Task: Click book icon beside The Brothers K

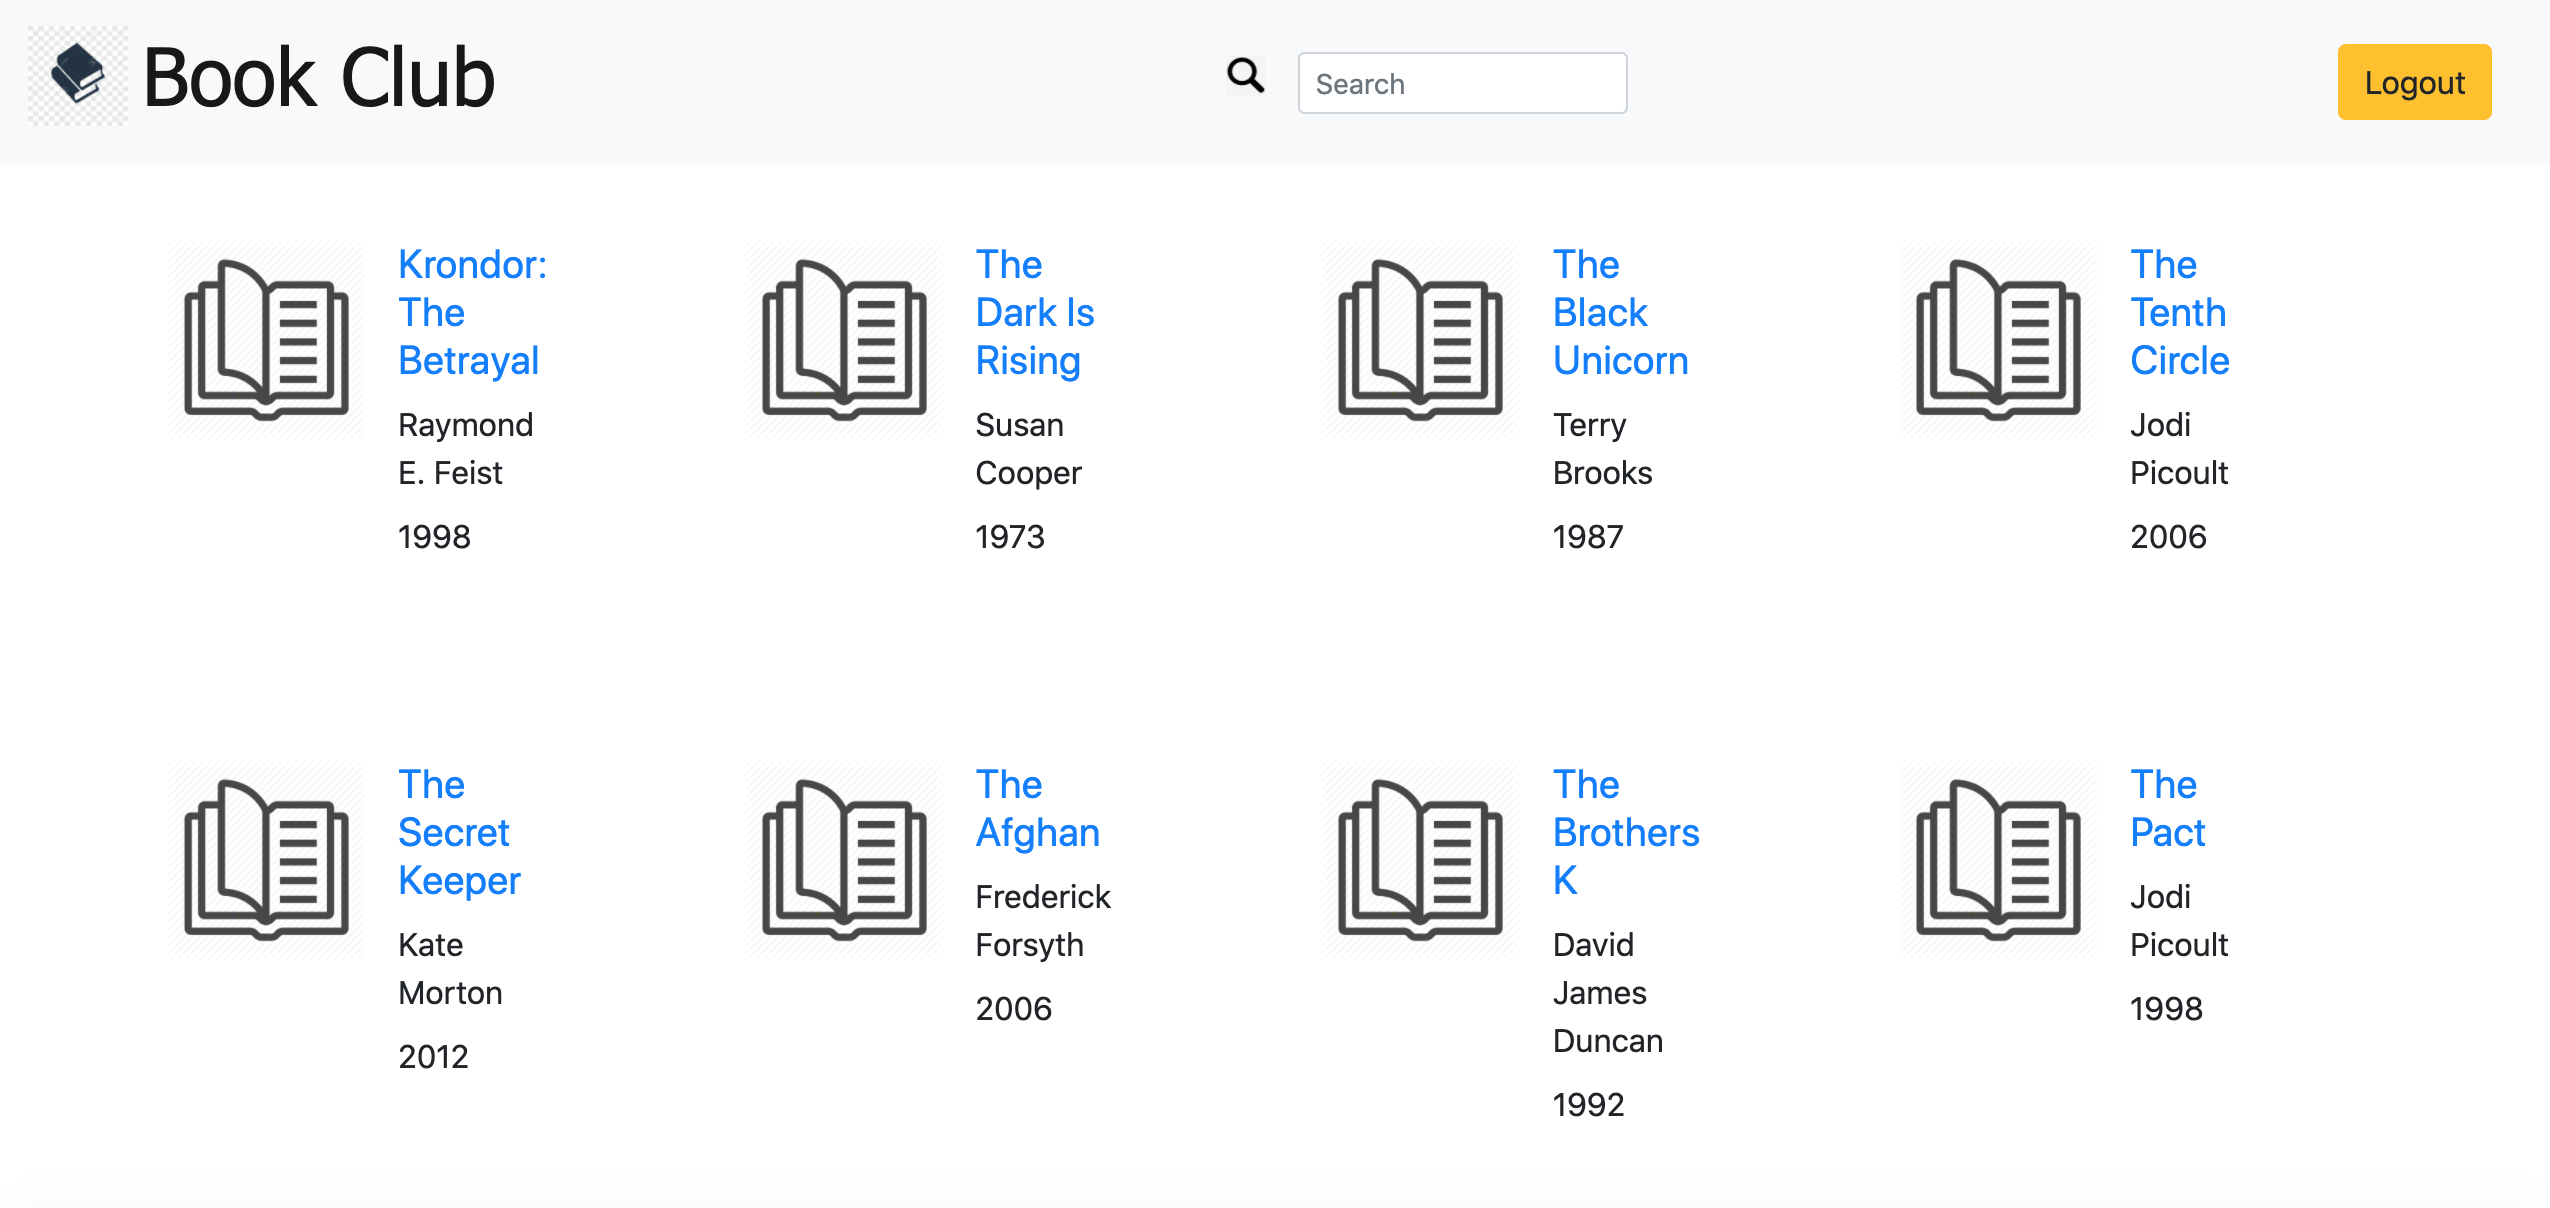Action: (1420, 860)
